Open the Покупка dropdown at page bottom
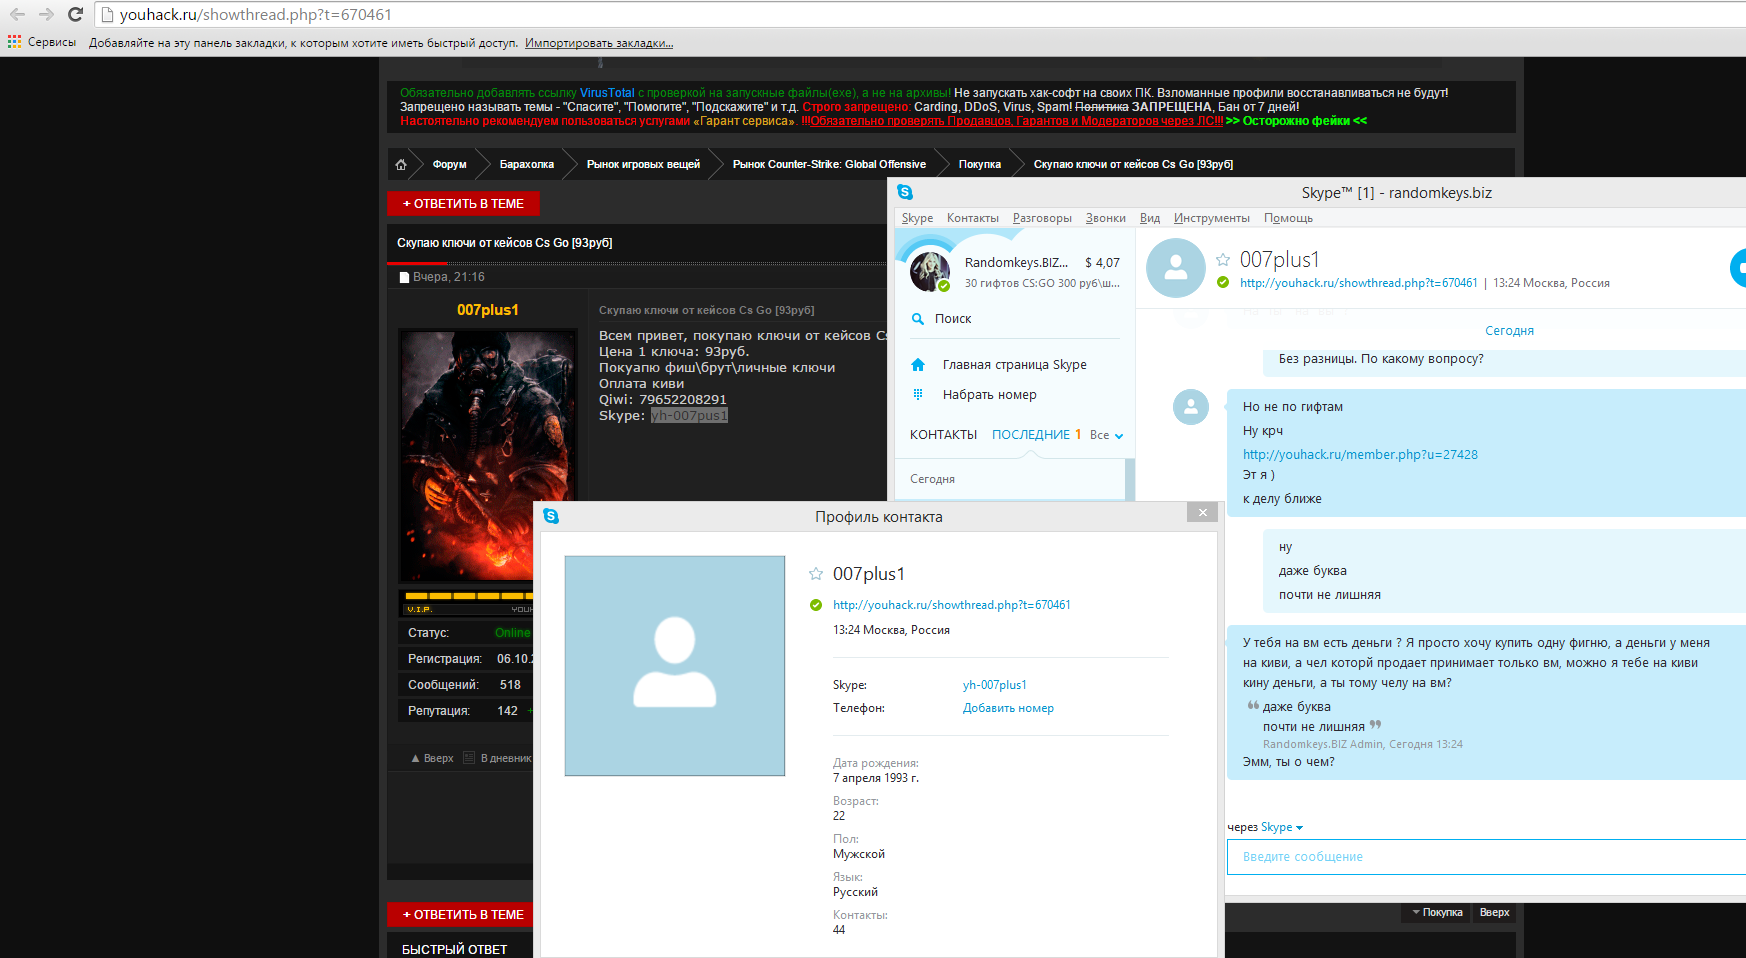The height and width of the screenshot is (958, 1746). (x=1437, y=912)
